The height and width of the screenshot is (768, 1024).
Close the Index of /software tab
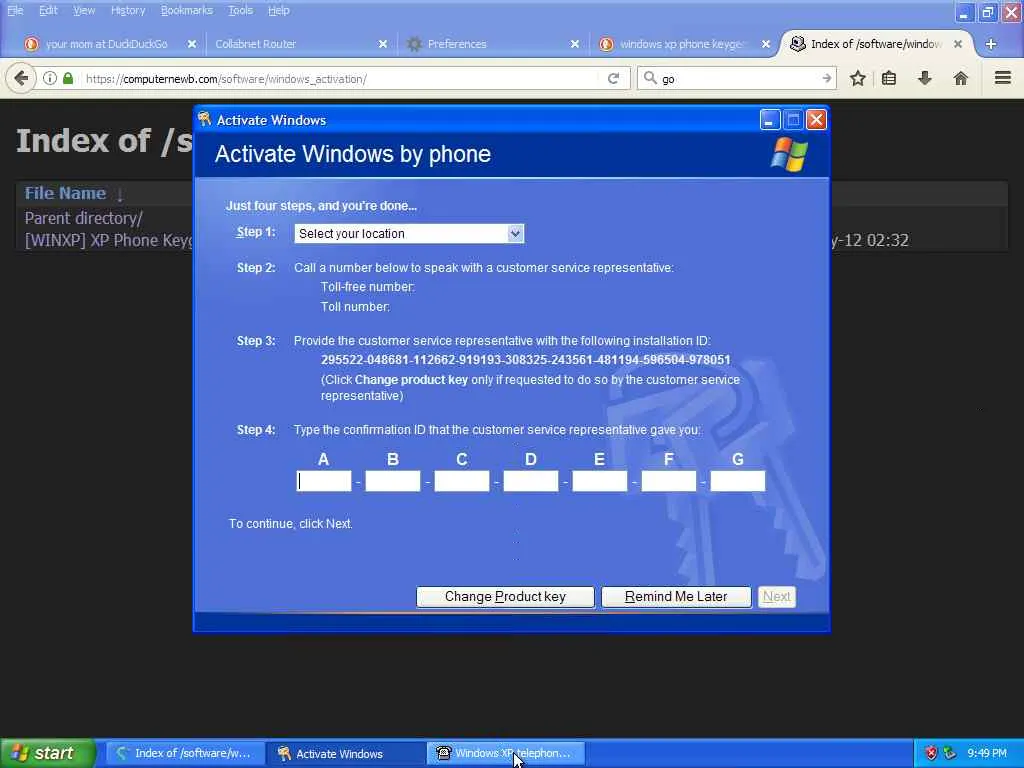[x=957, y=44]
